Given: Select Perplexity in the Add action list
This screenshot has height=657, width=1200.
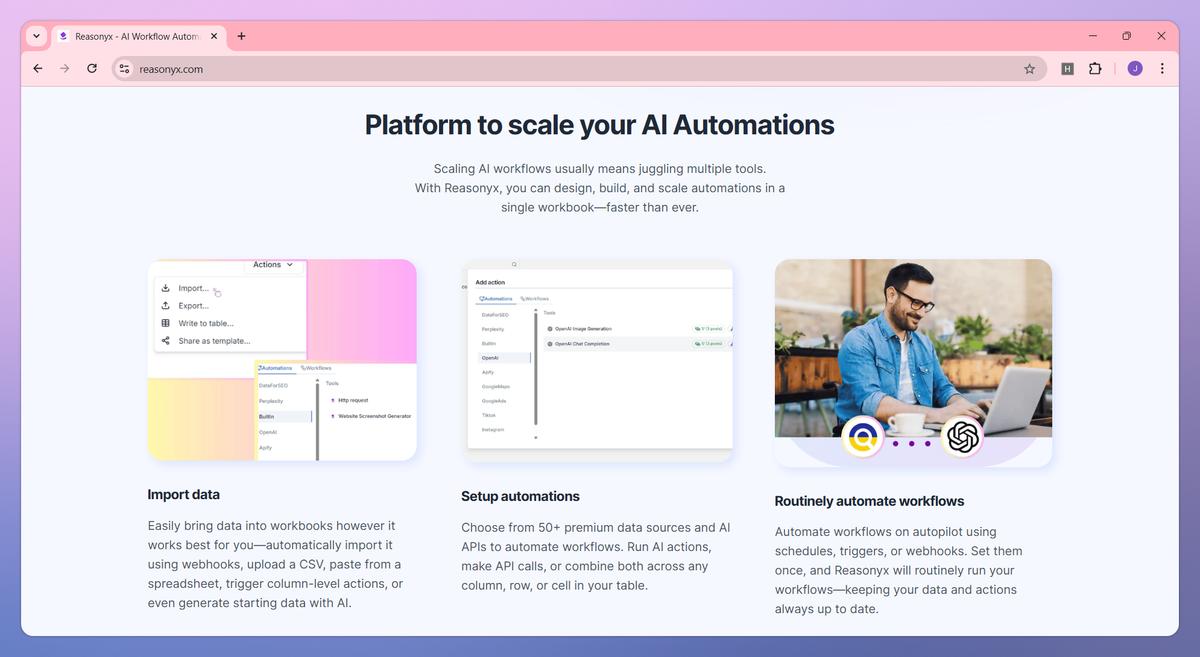Looking at the screenshot, I should click(x=493, y=329).
